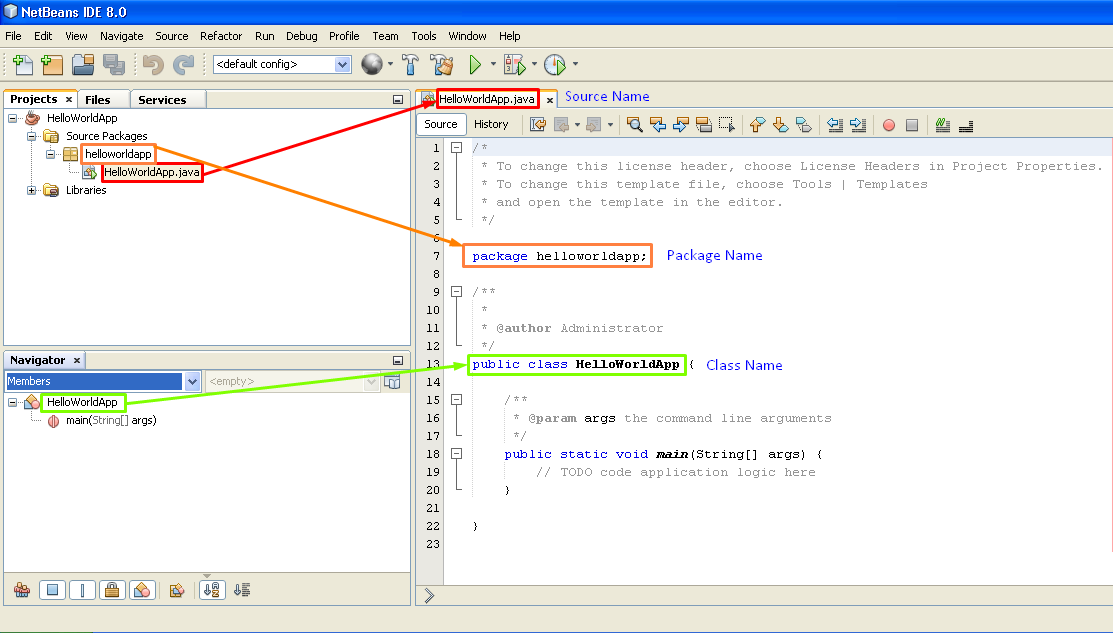This screenshot has width=1113, height=633.
Task: Open the Debug Project dropdown arrow
Action: pos(534,64)
